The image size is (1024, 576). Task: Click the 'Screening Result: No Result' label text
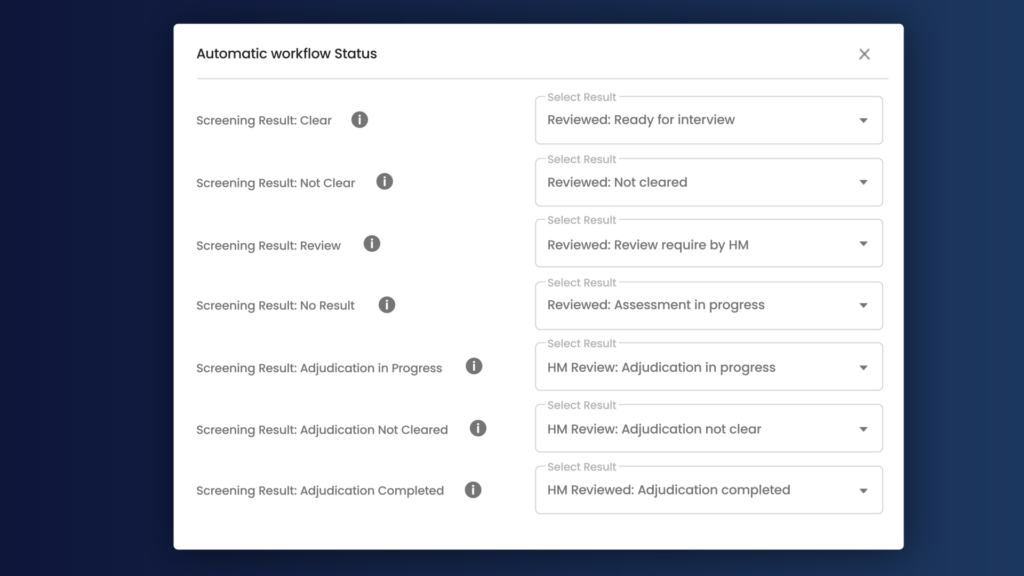[x=275, y=306]
